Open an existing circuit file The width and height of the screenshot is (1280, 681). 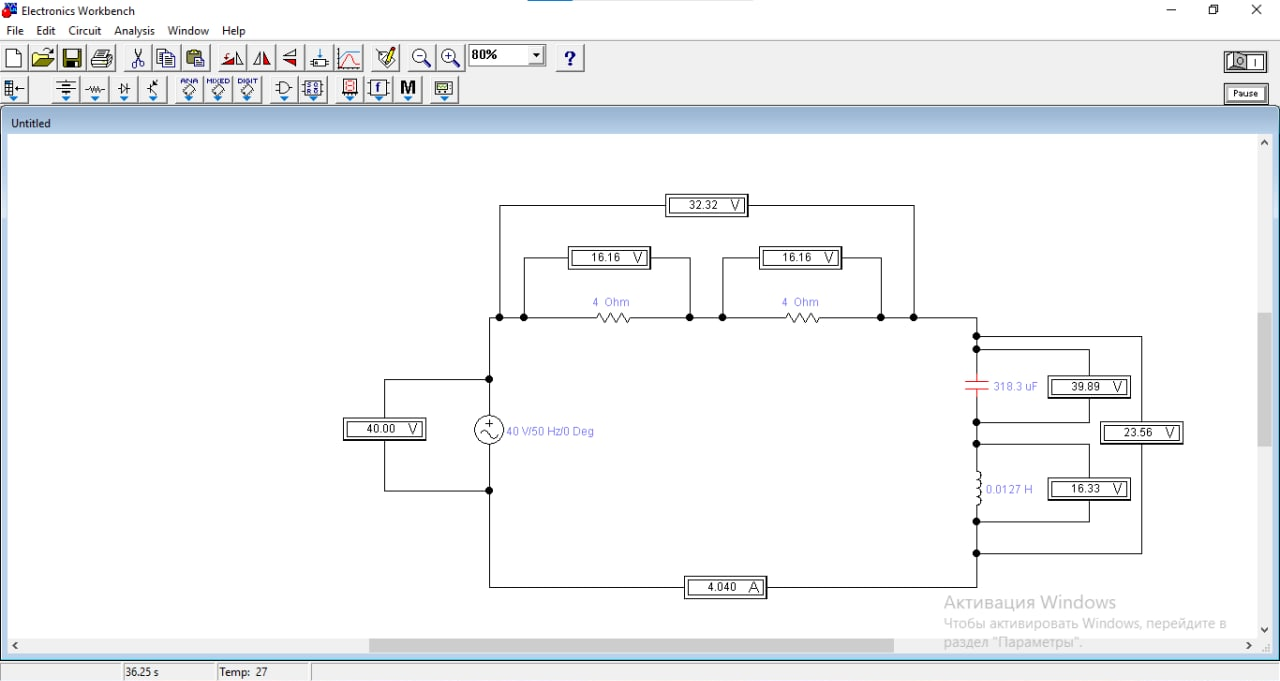tap(43, 58)
